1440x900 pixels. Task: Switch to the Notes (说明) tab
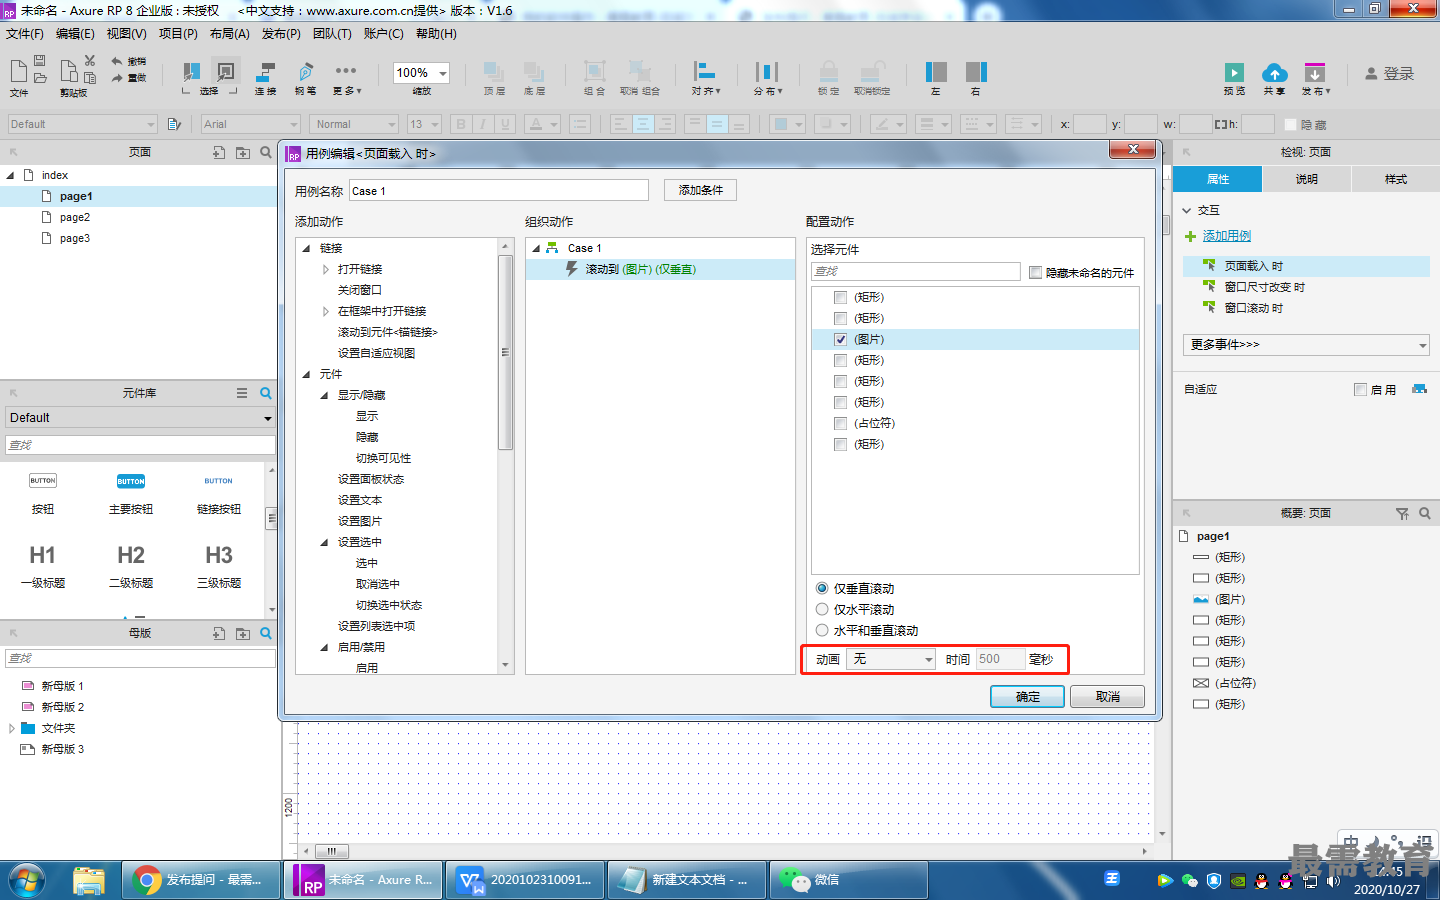1306,179
